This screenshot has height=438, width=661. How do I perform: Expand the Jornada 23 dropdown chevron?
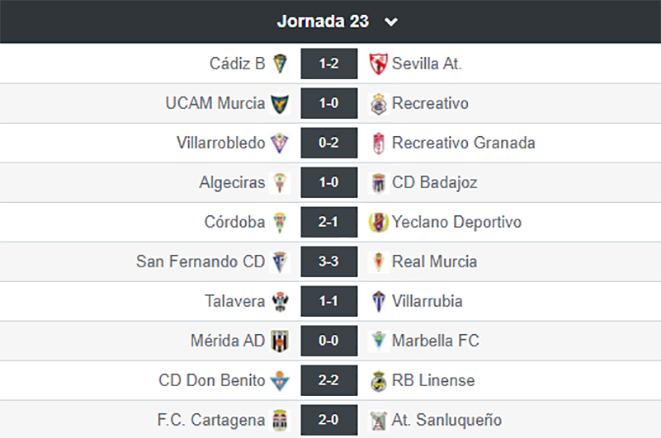click(x=391, y=22)
